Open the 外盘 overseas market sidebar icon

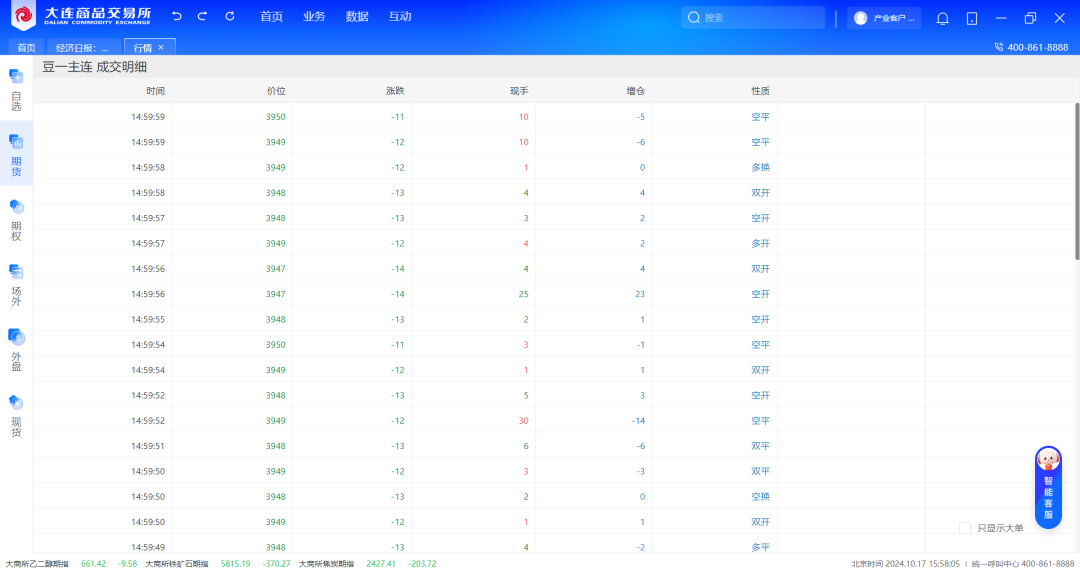(x=16, y=348)
